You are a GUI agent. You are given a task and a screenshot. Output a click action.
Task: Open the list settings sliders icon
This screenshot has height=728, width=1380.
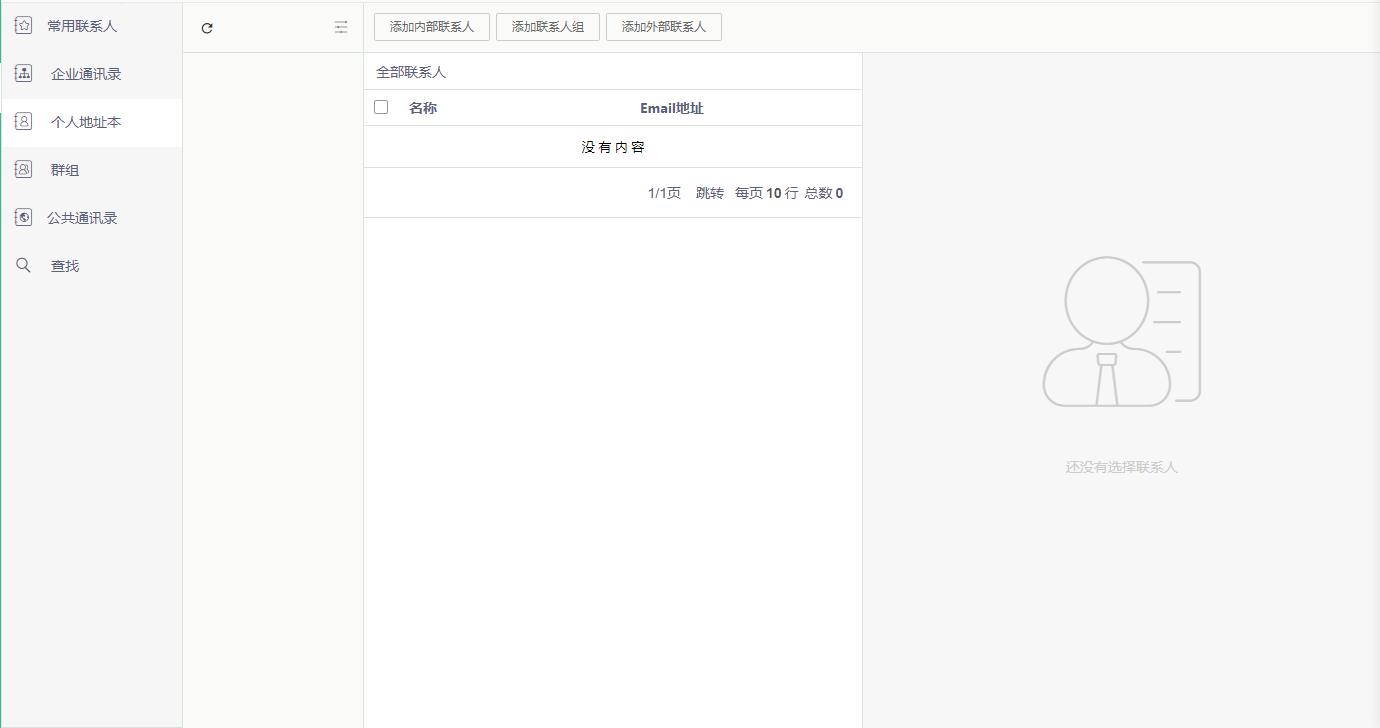coord(341,28)
